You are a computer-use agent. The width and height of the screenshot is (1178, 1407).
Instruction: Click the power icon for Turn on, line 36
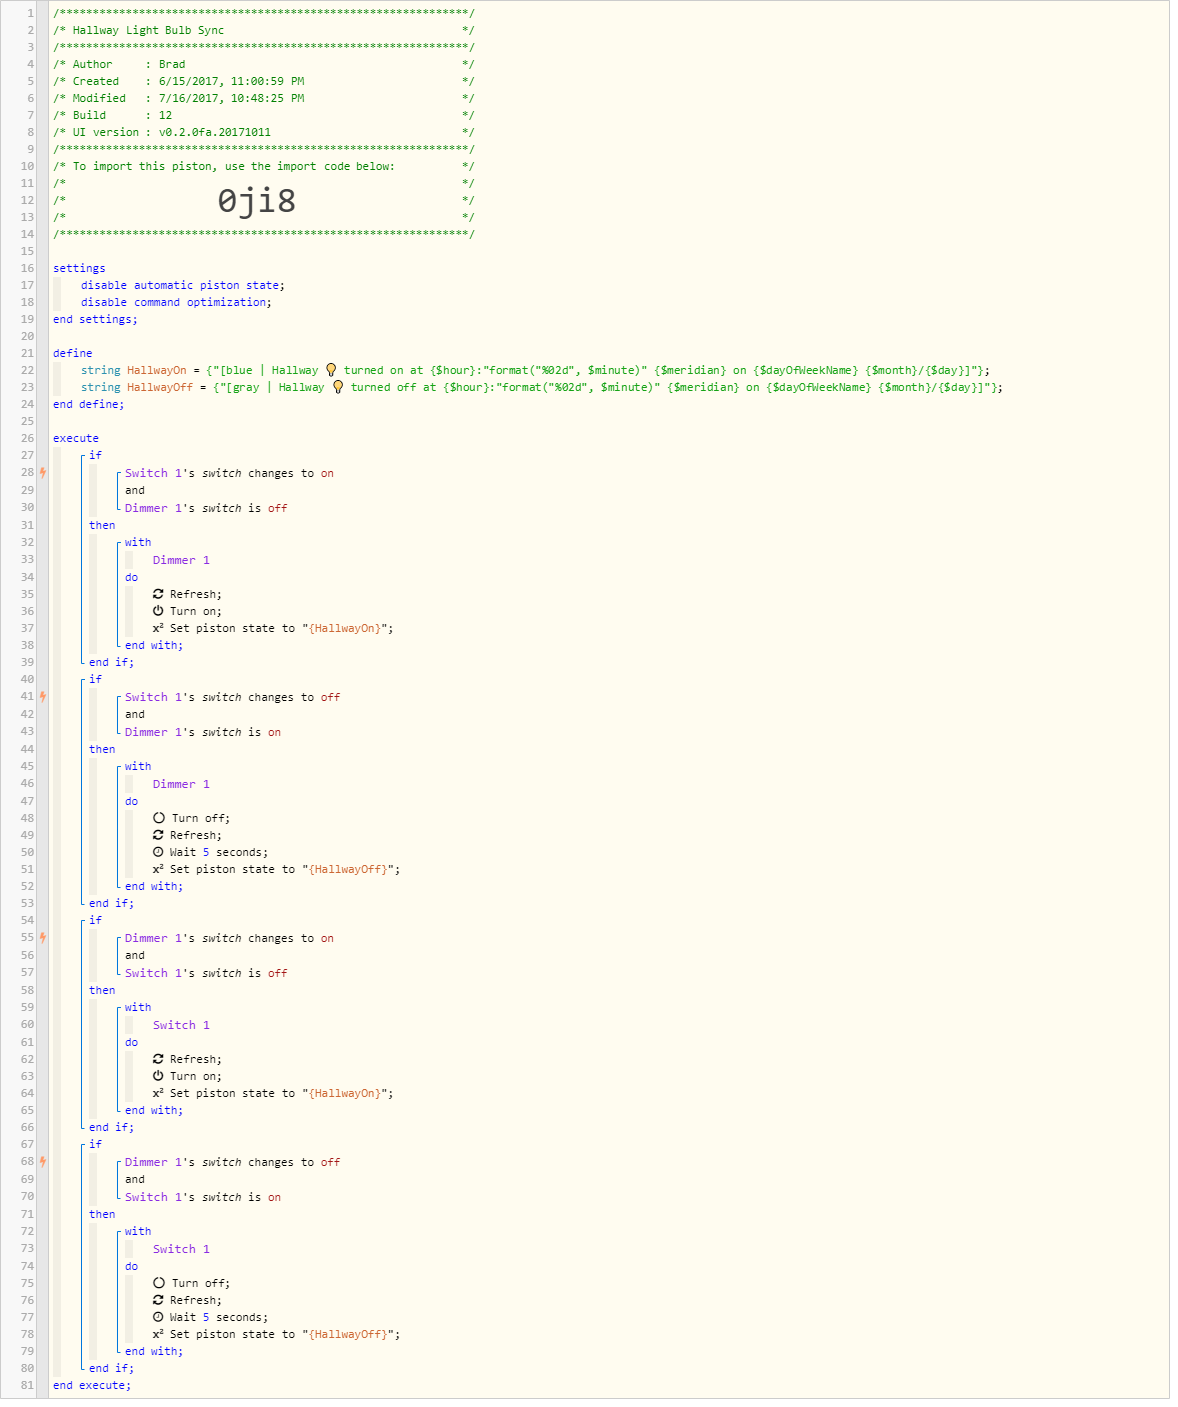pyautogui.click(x=158, y=611)
